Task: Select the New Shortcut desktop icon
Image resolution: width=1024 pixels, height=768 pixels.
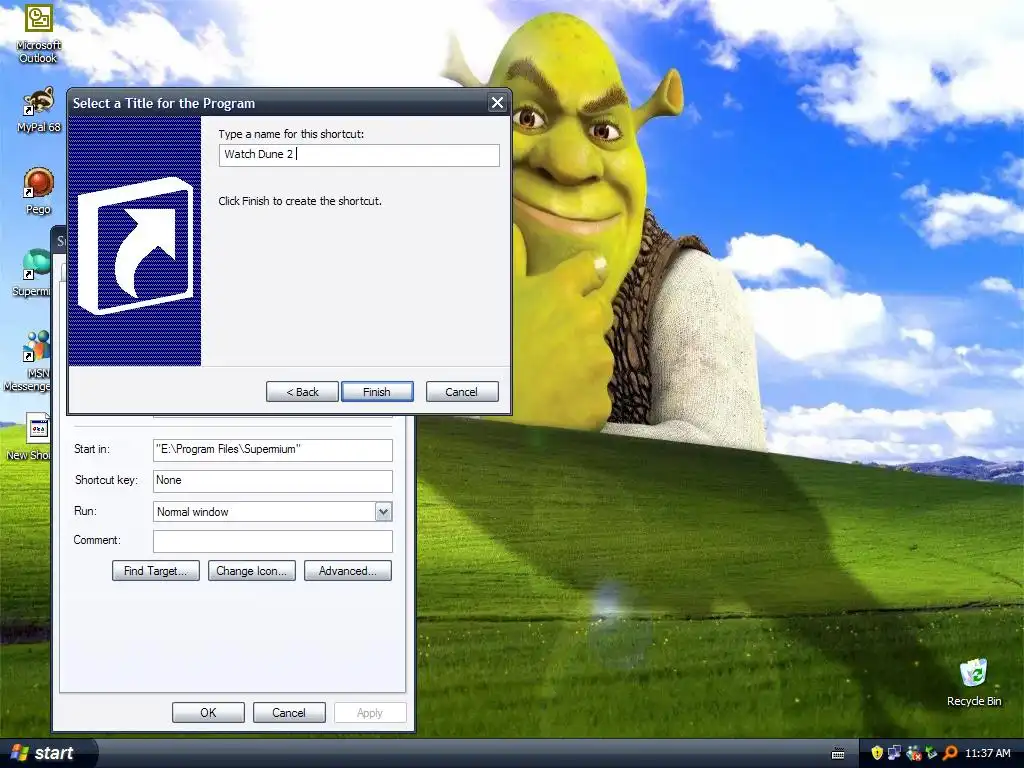Action: tap(31, 436)
